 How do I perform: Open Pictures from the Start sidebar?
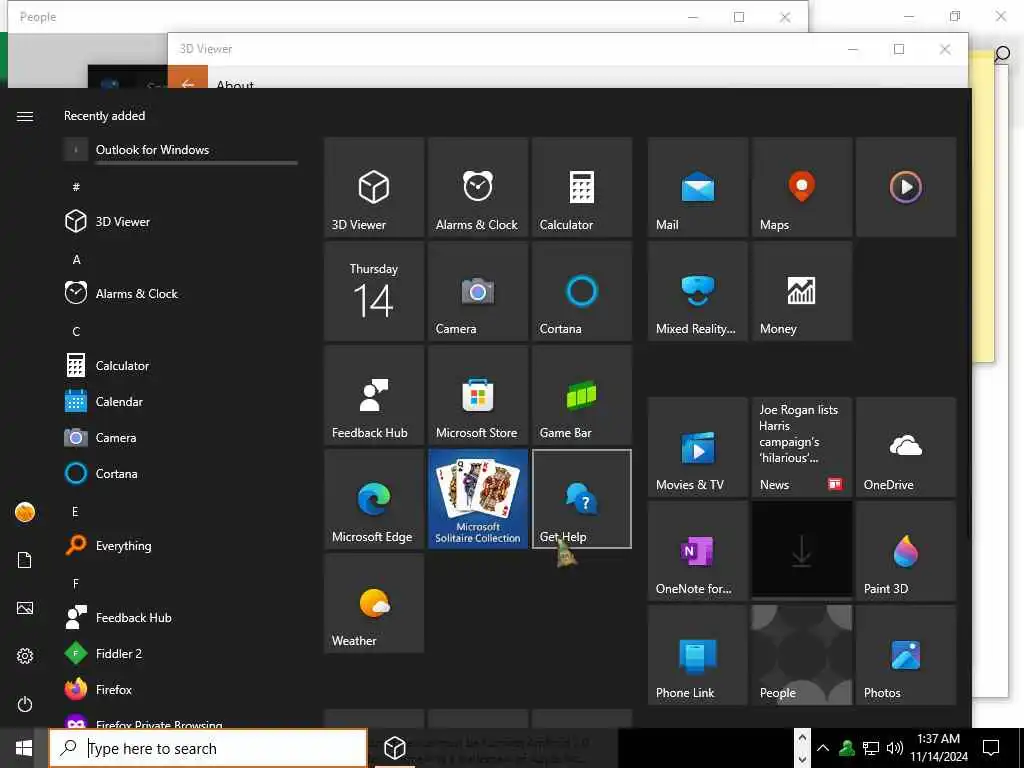(x=25, y=608)
